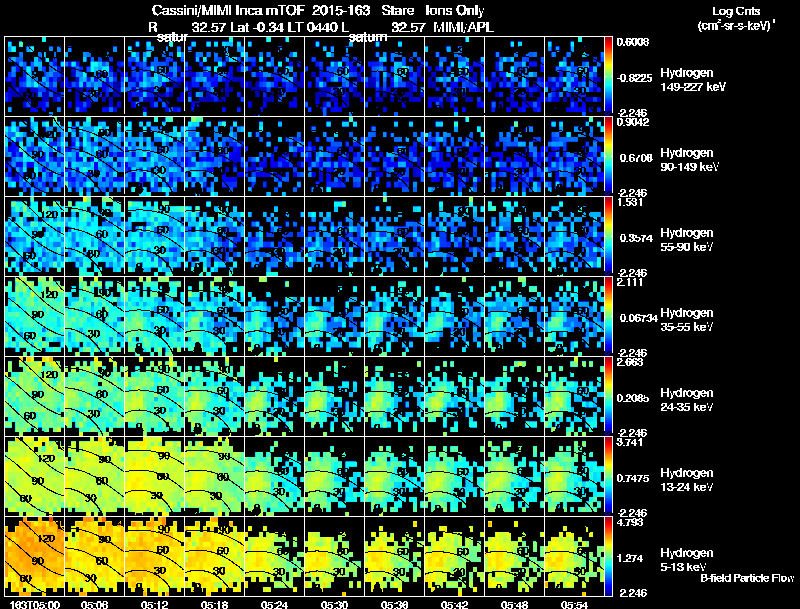Click the '05:30' time label
Viewport: 800px width, 609px height.
pos(334,604)
